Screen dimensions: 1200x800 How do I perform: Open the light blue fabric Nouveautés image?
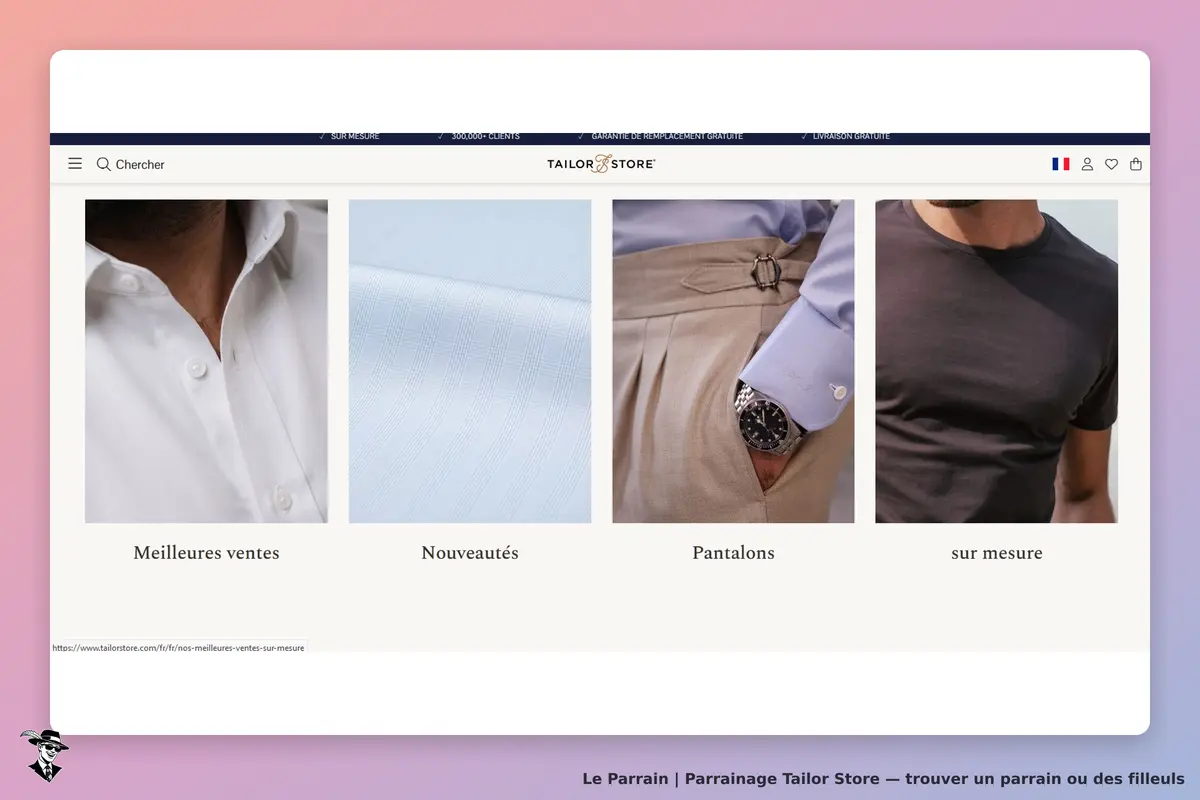pos(470,361)
